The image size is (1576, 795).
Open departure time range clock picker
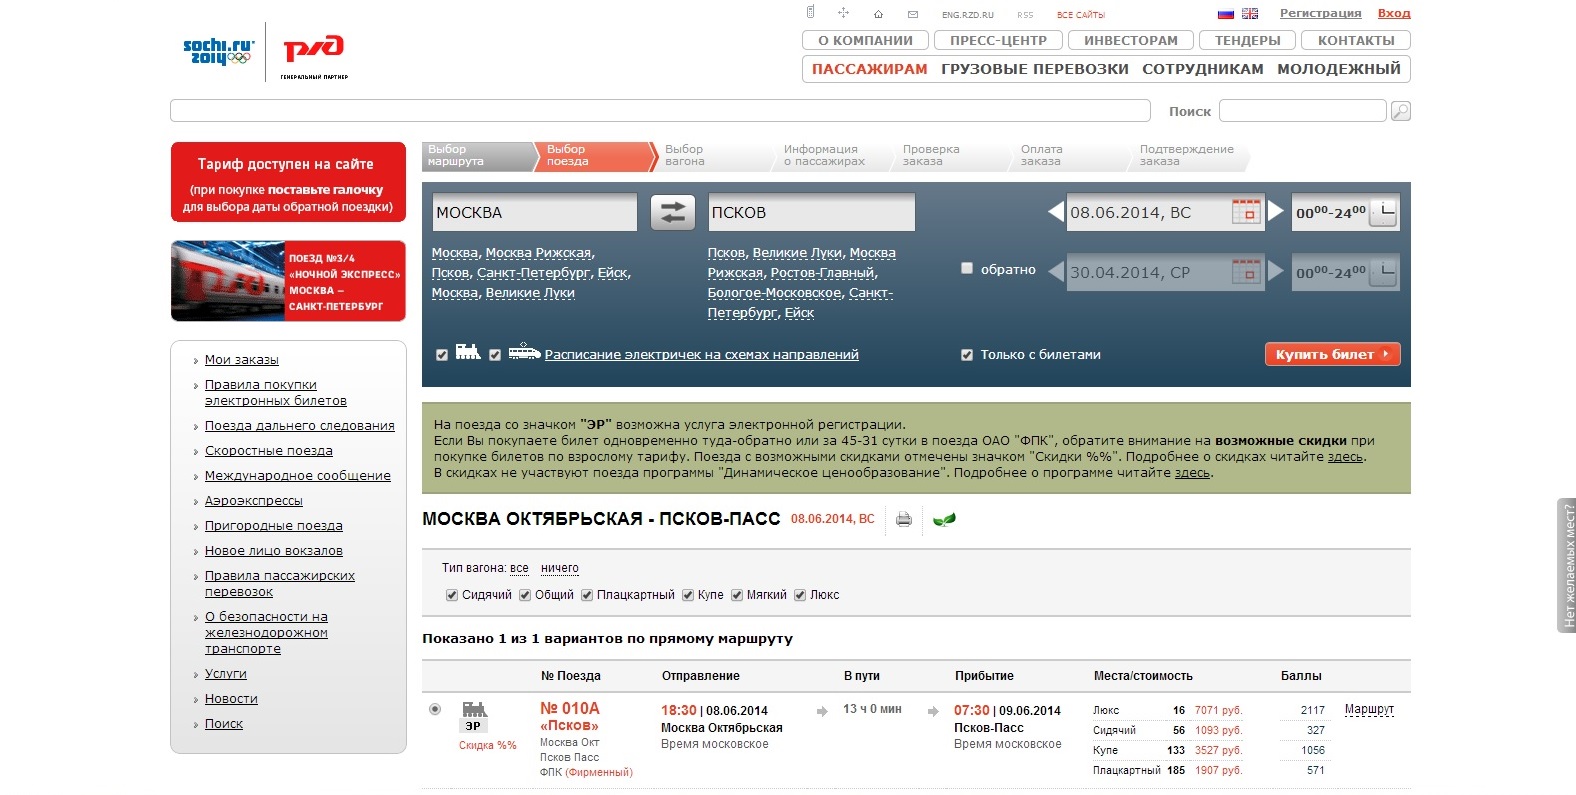pos(1382,212)
